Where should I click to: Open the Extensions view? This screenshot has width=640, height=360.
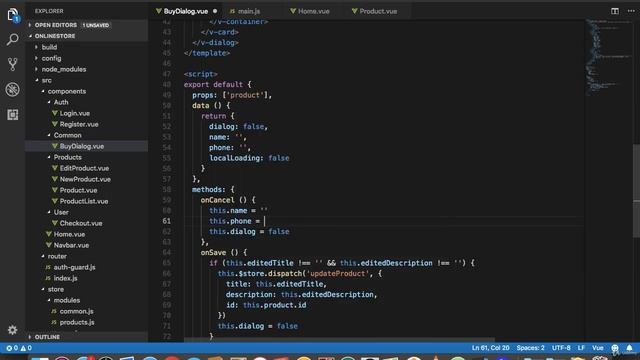coord(13,115)
